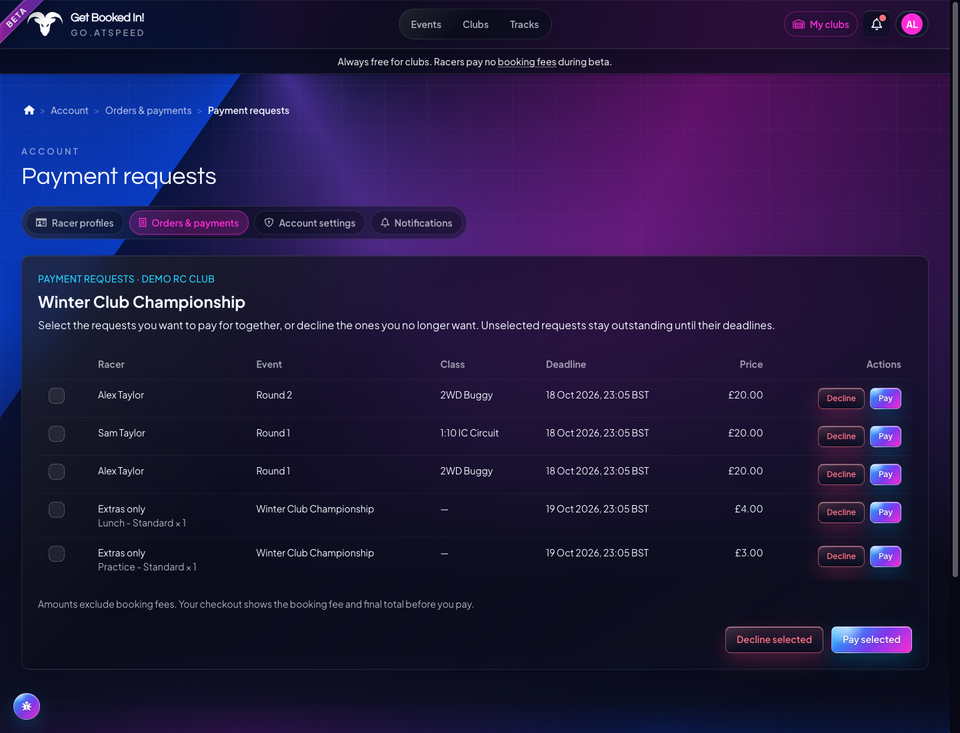
Task: Go to home via breadcrumb house icon
Action: point(29,110)
